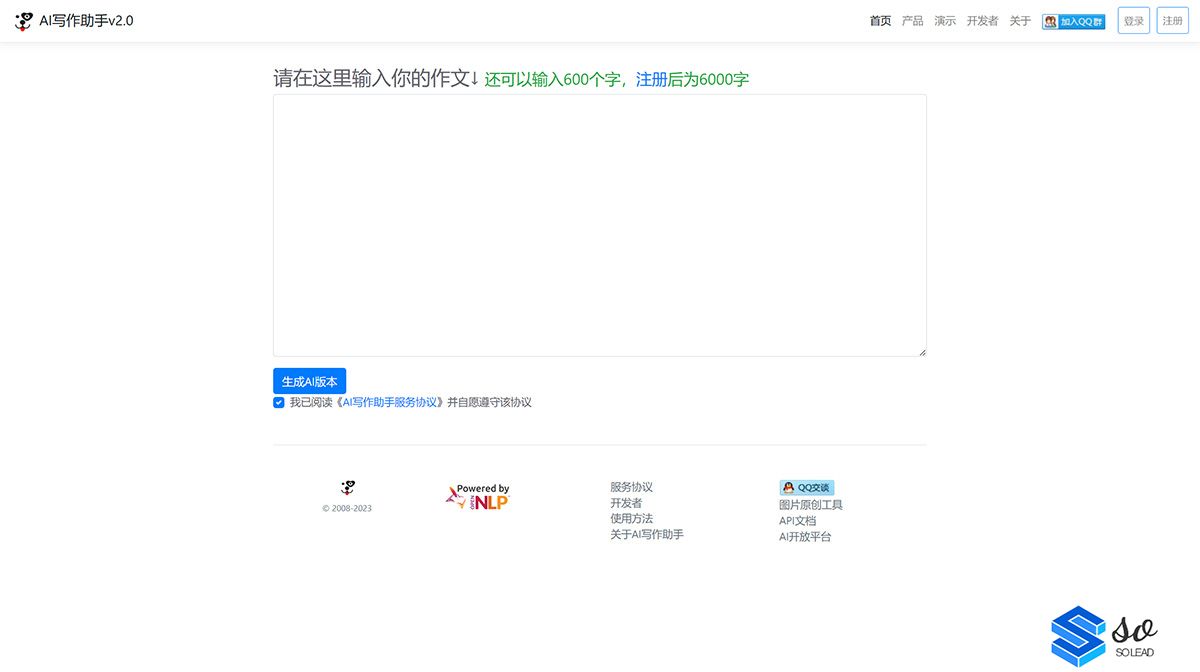
Task: Open the footer 开发者 link
Action: pos(626,503)
